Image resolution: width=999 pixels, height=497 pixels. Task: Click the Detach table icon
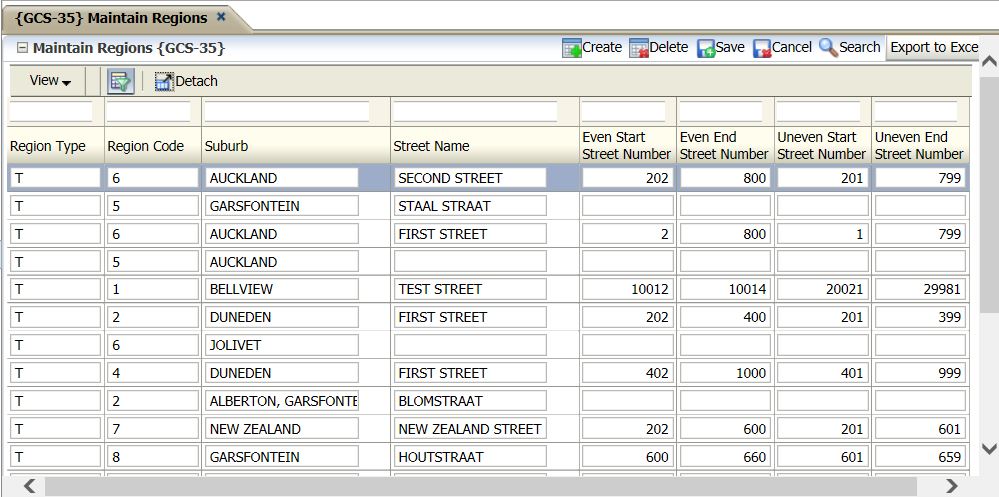pyautogui.click(x=164, y=82)
